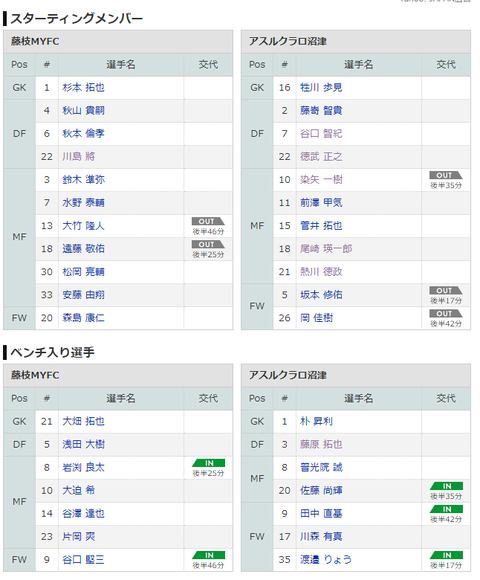Open player link 片岡 爽
480x580 pixels.
click(x=78, y=536)
